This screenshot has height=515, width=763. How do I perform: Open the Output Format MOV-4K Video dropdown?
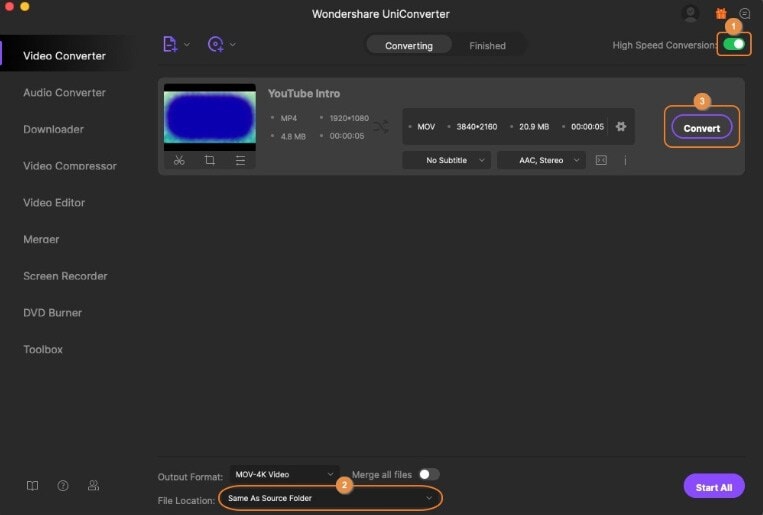(284, 475)
